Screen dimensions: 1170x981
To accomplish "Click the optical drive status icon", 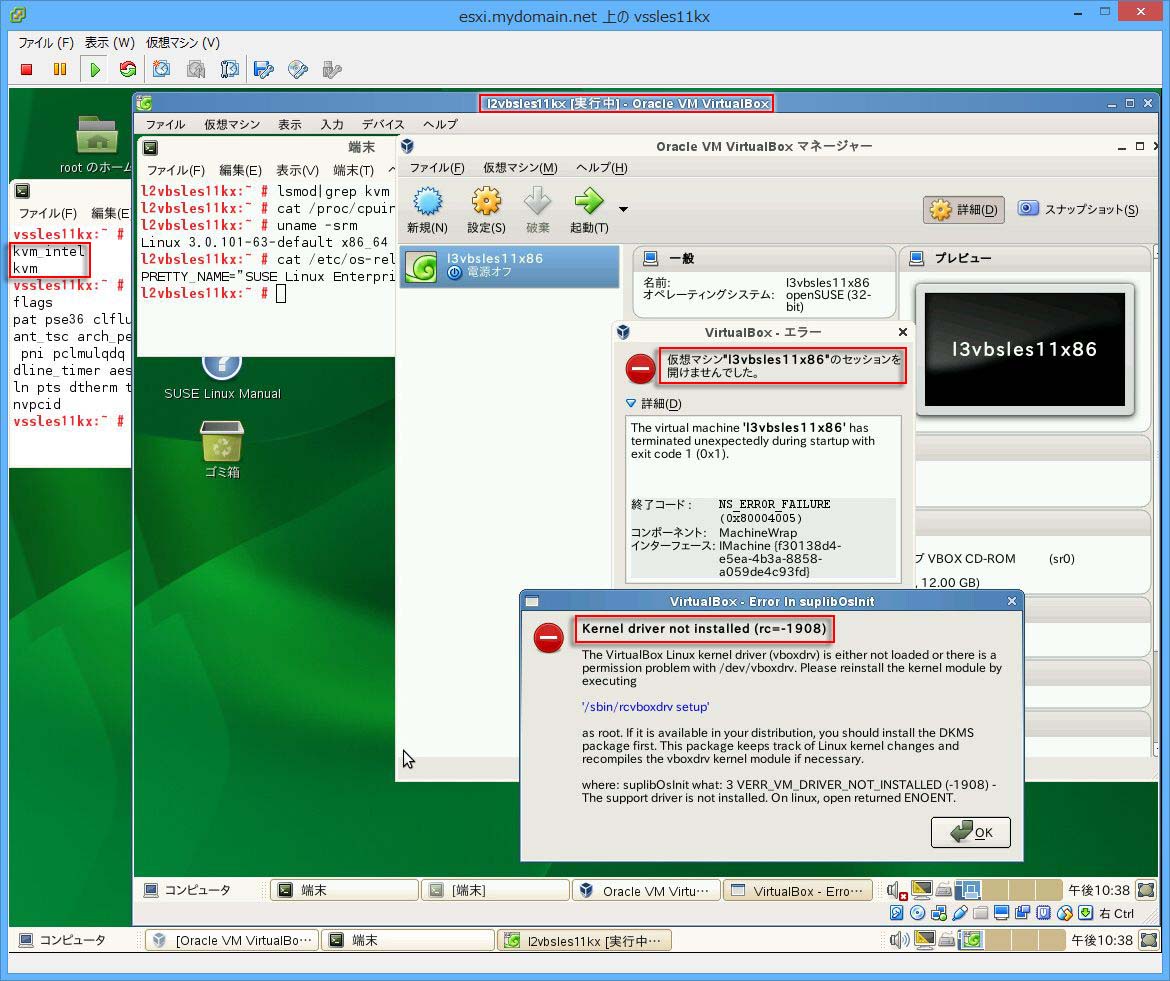I will point(918,913).
